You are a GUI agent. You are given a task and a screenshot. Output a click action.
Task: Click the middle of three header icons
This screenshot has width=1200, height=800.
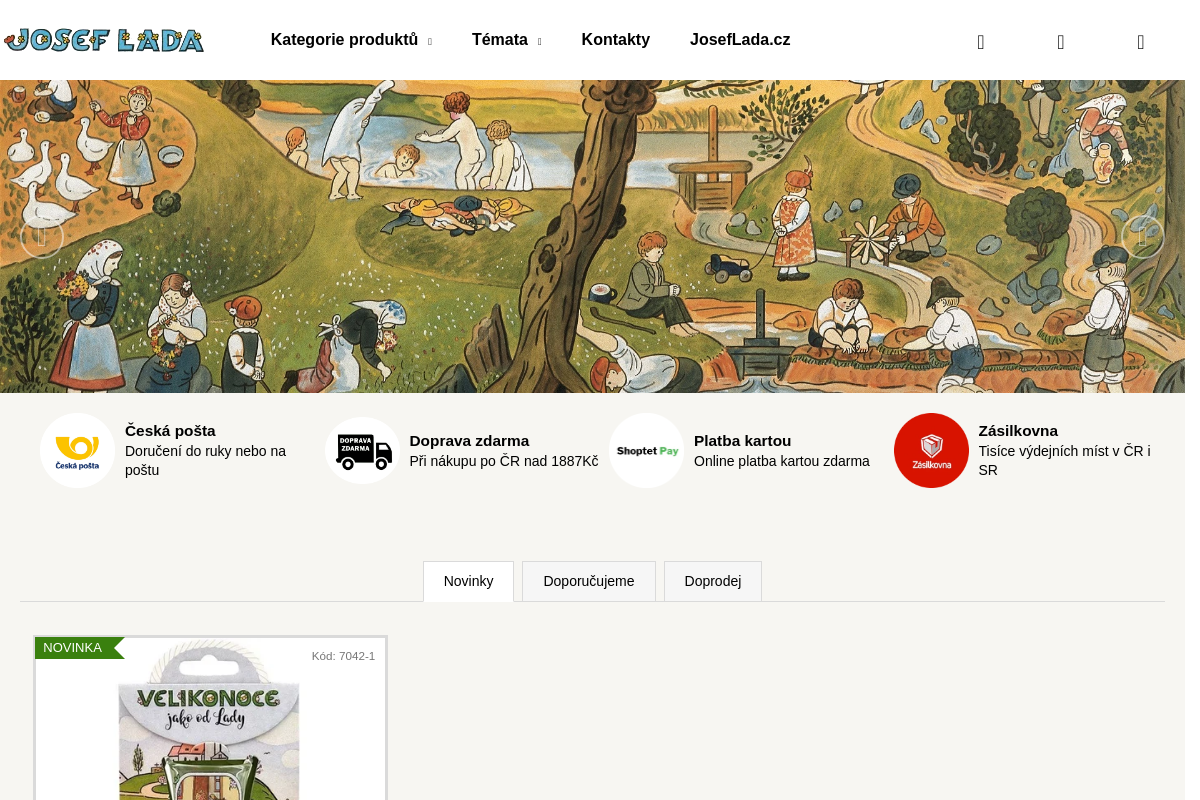coord(1061,42)
